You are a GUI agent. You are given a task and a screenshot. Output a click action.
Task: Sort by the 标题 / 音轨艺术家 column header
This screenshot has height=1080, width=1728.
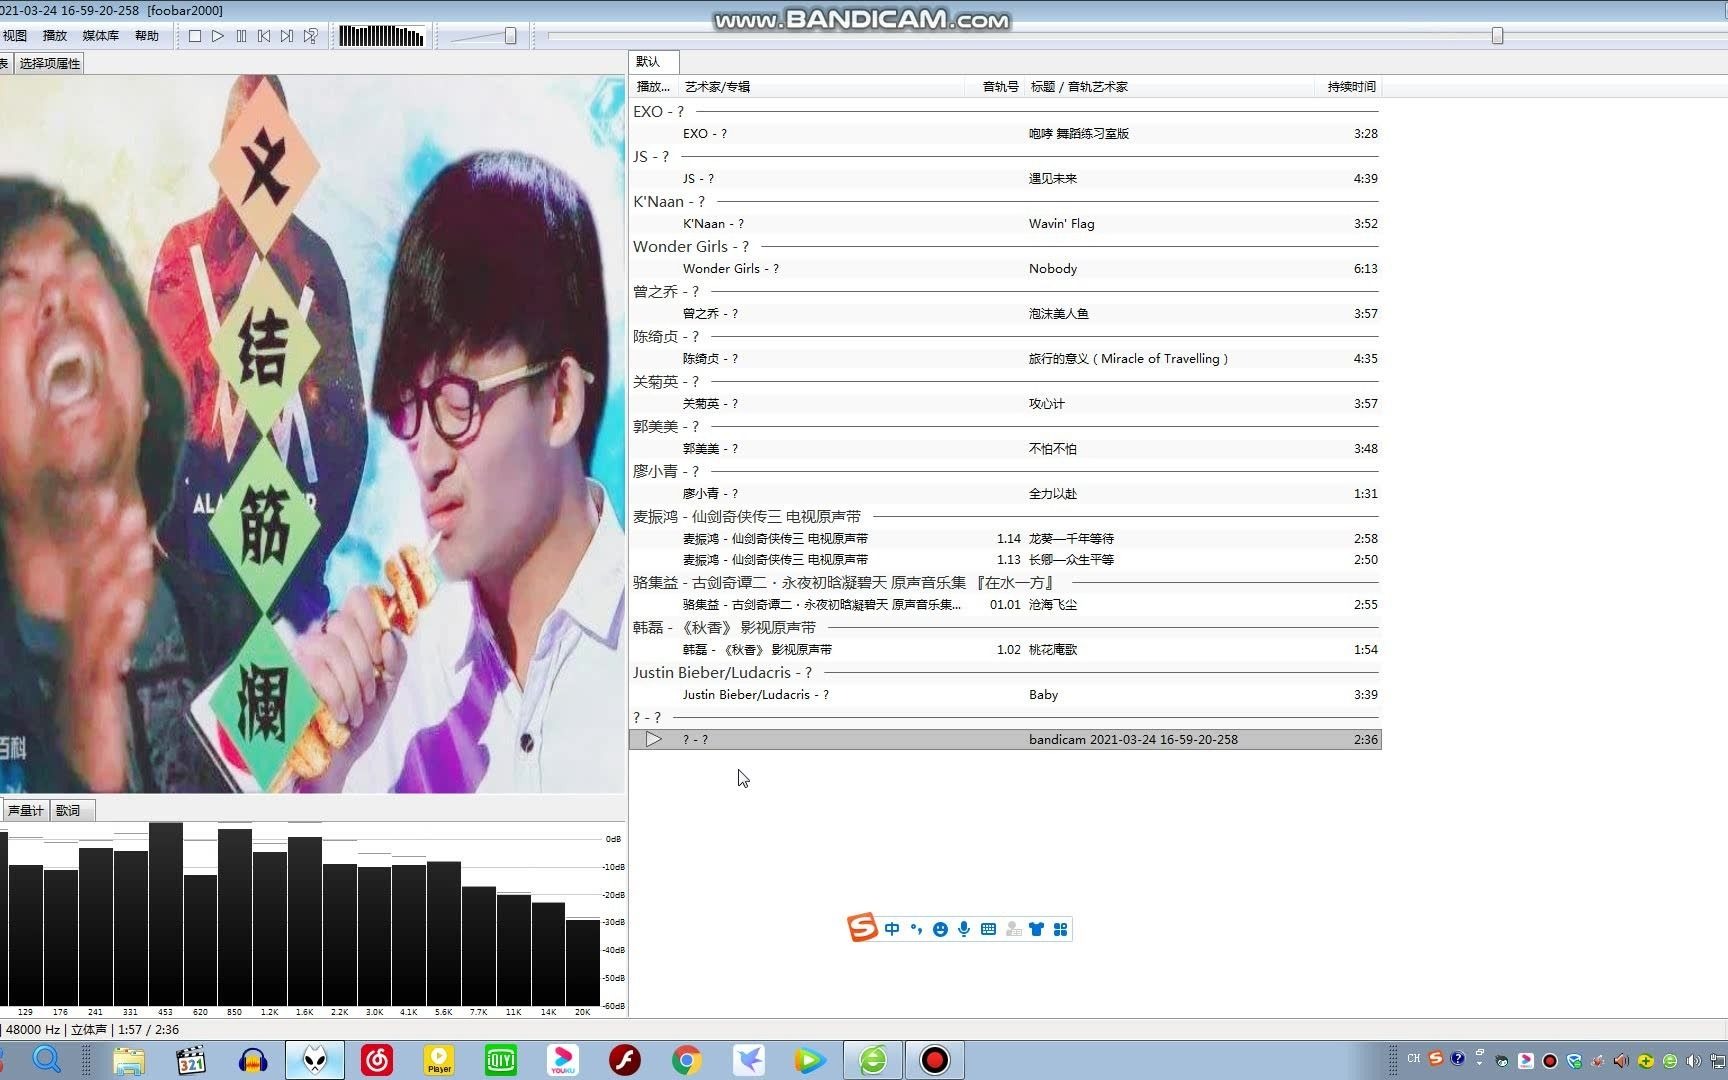tap(1170, 87)
